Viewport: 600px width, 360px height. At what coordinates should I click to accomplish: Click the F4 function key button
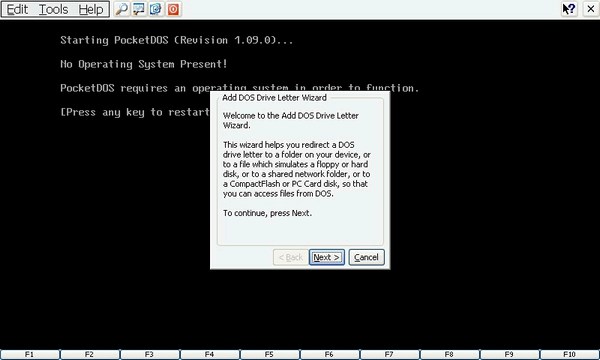tap(210, 354)
